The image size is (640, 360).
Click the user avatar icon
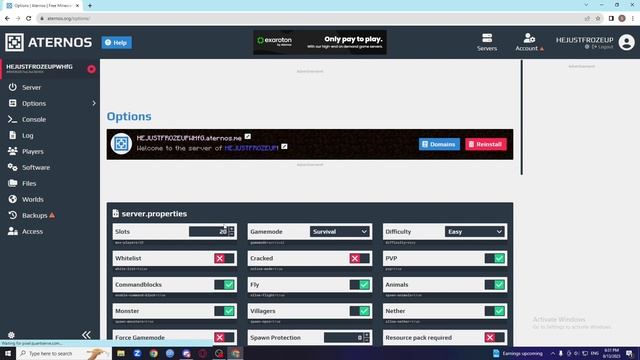pos(626,42)
